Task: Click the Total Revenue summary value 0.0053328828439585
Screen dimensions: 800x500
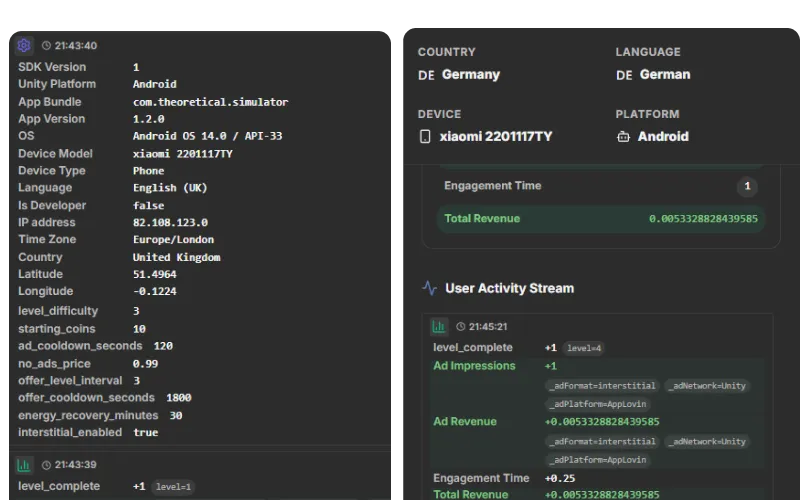Action: (x=703, y=219)
